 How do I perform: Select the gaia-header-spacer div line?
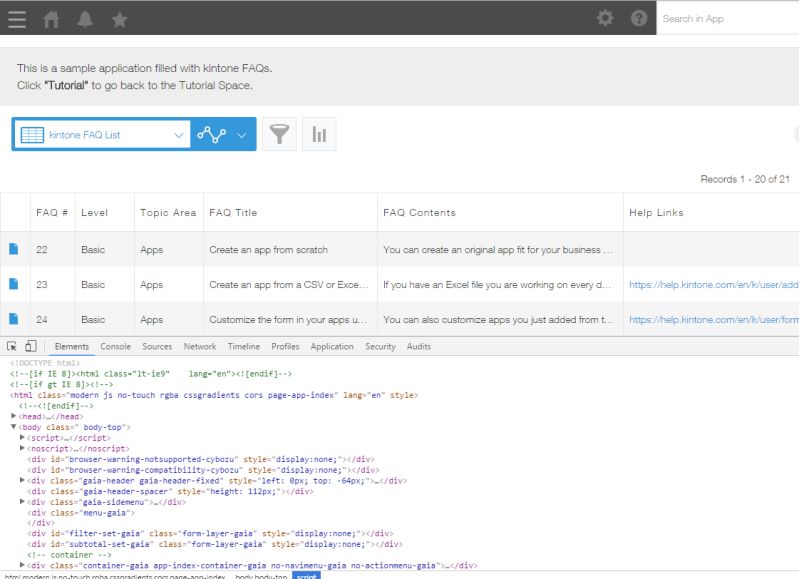(x=170, y=491)
